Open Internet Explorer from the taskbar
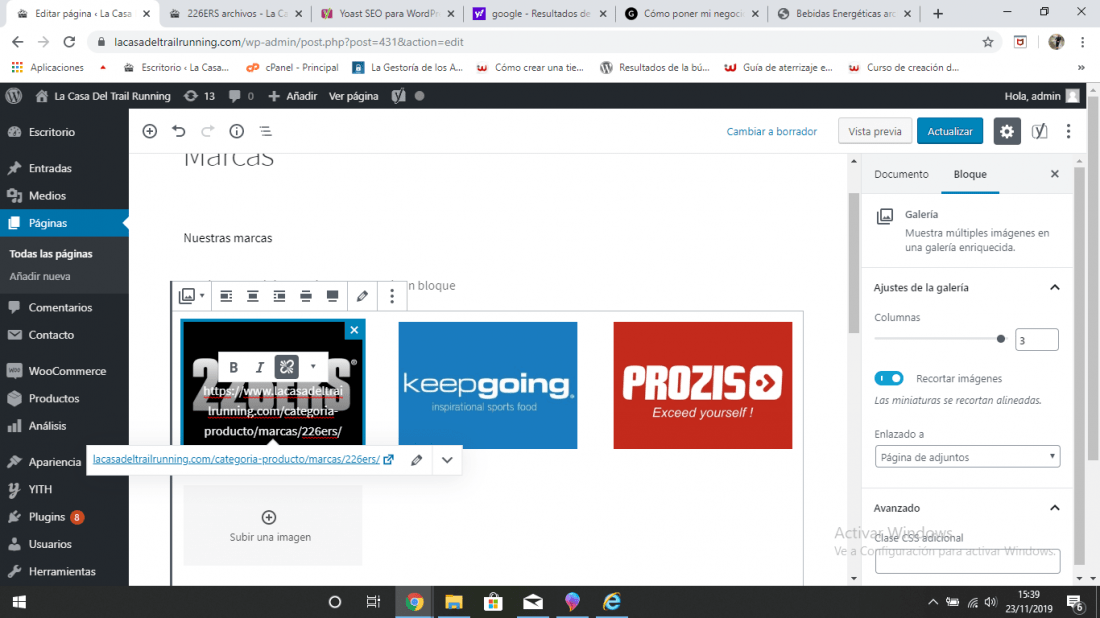 tap(612, 602)
